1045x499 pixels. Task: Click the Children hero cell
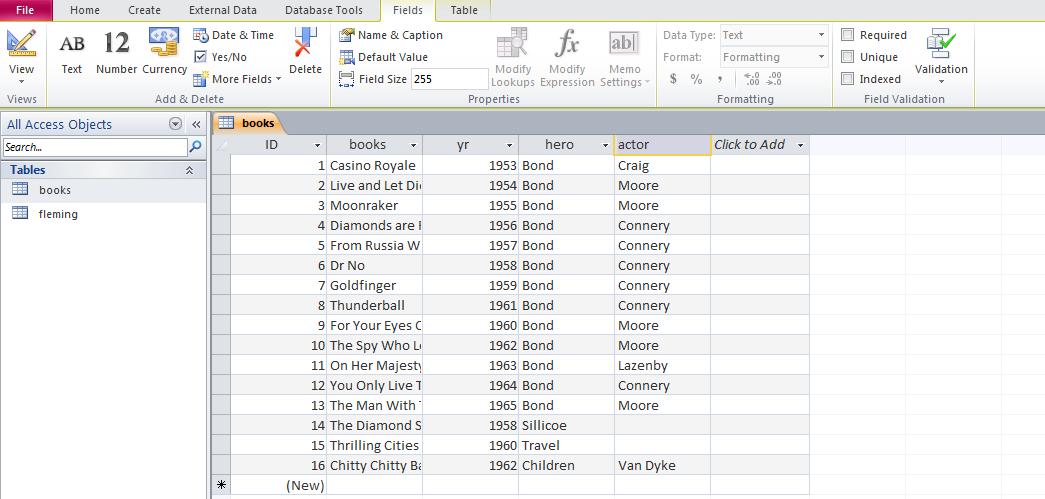pos(566,465)
